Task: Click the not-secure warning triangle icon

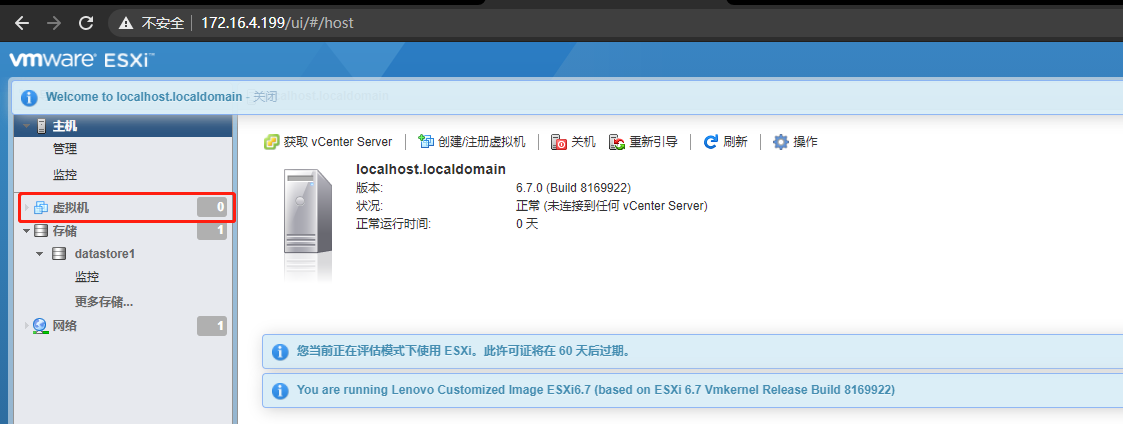Action: coord(126,23)
